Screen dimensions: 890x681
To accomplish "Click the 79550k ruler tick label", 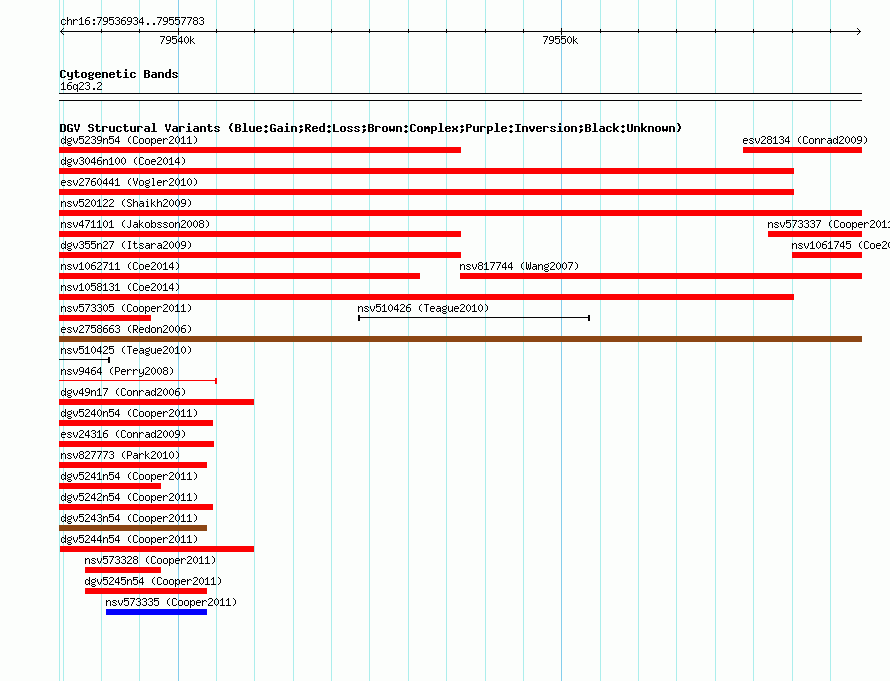I will click(560, 40).
